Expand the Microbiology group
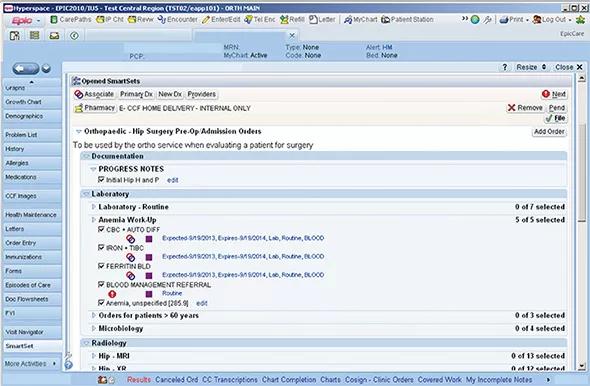Image resolution: width=590 pixels, height=386 pixels. pyautogui.click(x=93, y=328)
